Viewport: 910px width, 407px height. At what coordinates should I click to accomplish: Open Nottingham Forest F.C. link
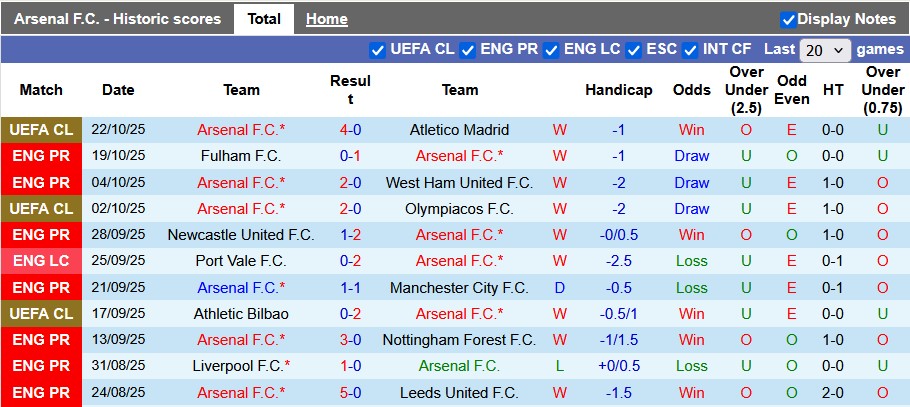[x=459, y=340]
